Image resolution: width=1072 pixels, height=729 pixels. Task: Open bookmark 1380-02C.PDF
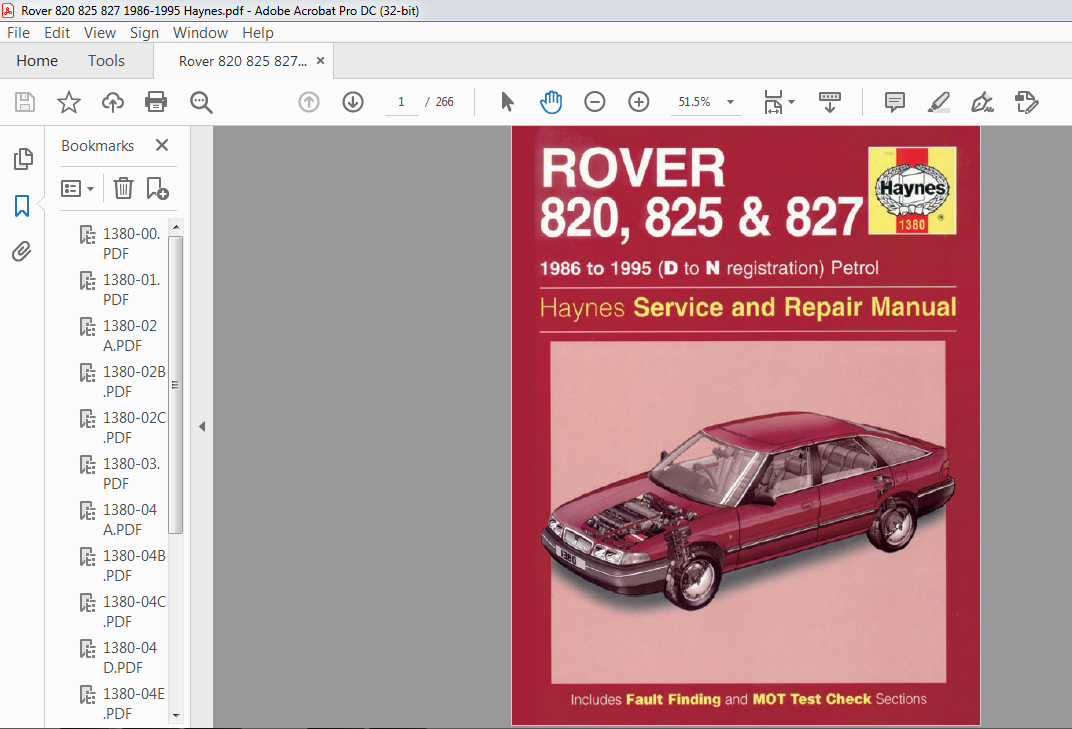pyautogui.click(x=123, y=427)
